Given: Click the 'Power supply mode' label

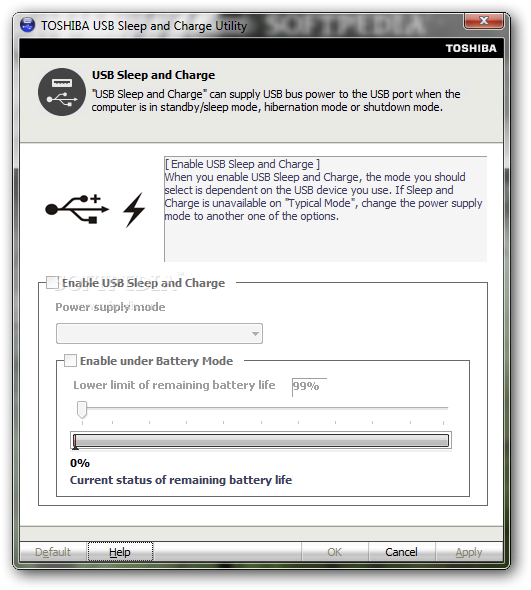Looking at the screenshot, I should coord(110,307).
